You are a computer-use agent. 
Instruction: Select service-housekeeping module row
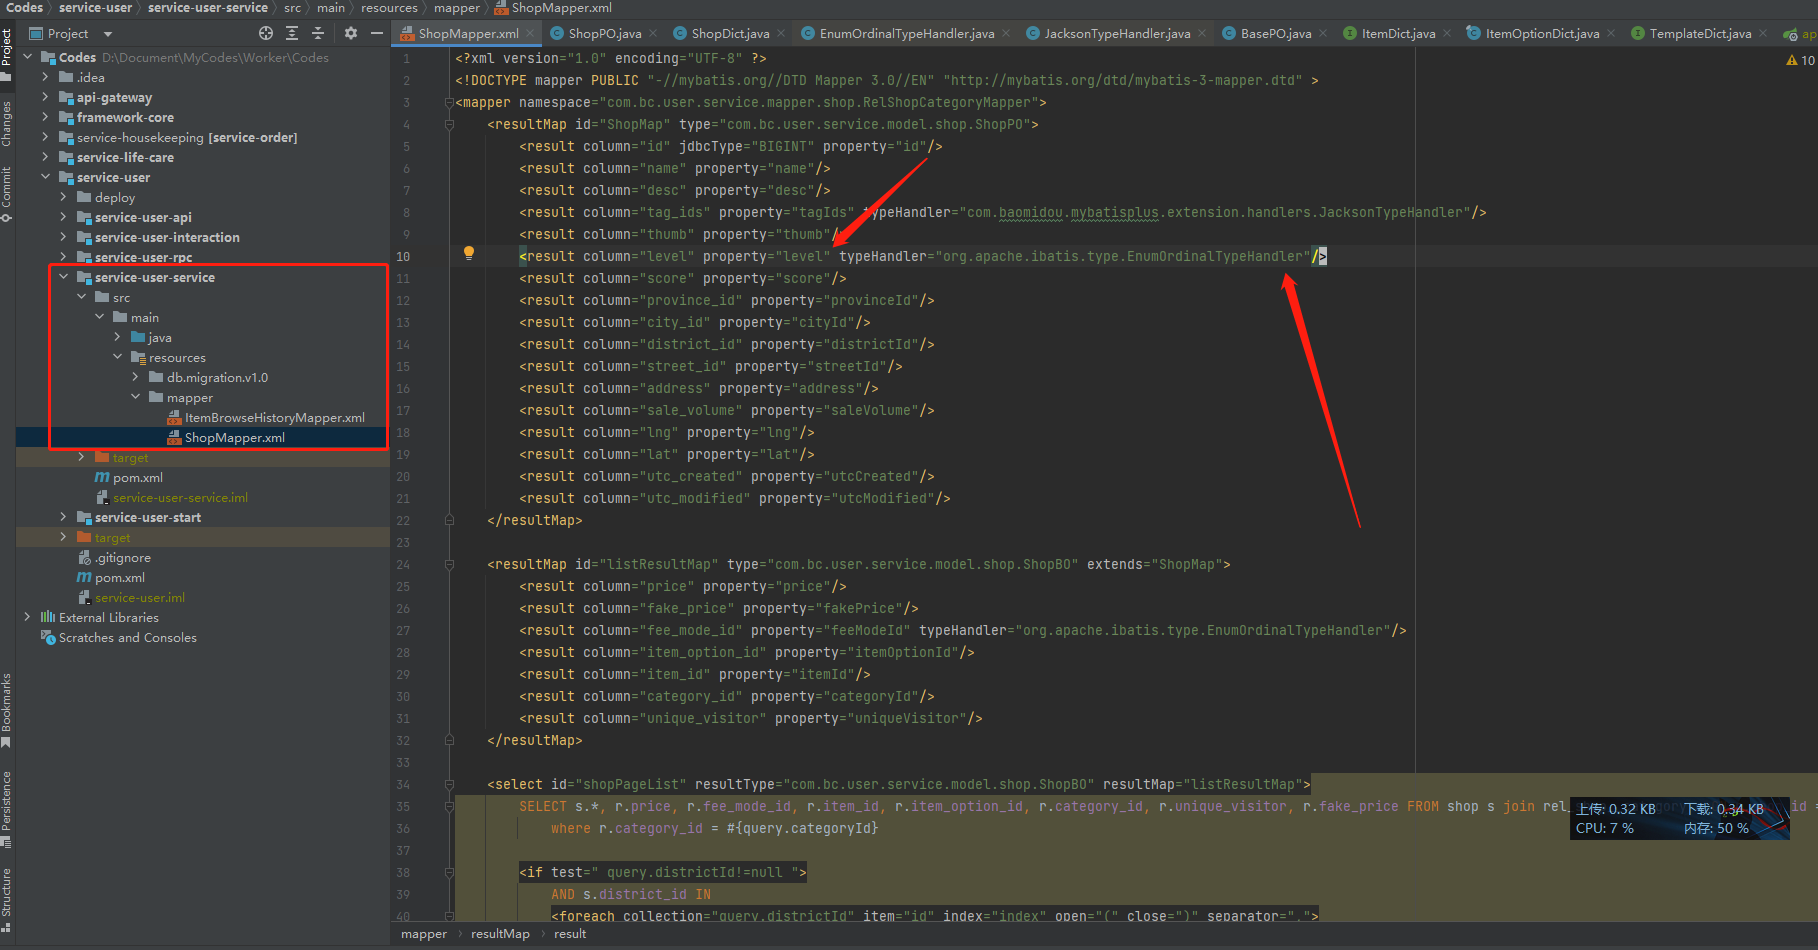pyautogui.click(x=187, y=137)
